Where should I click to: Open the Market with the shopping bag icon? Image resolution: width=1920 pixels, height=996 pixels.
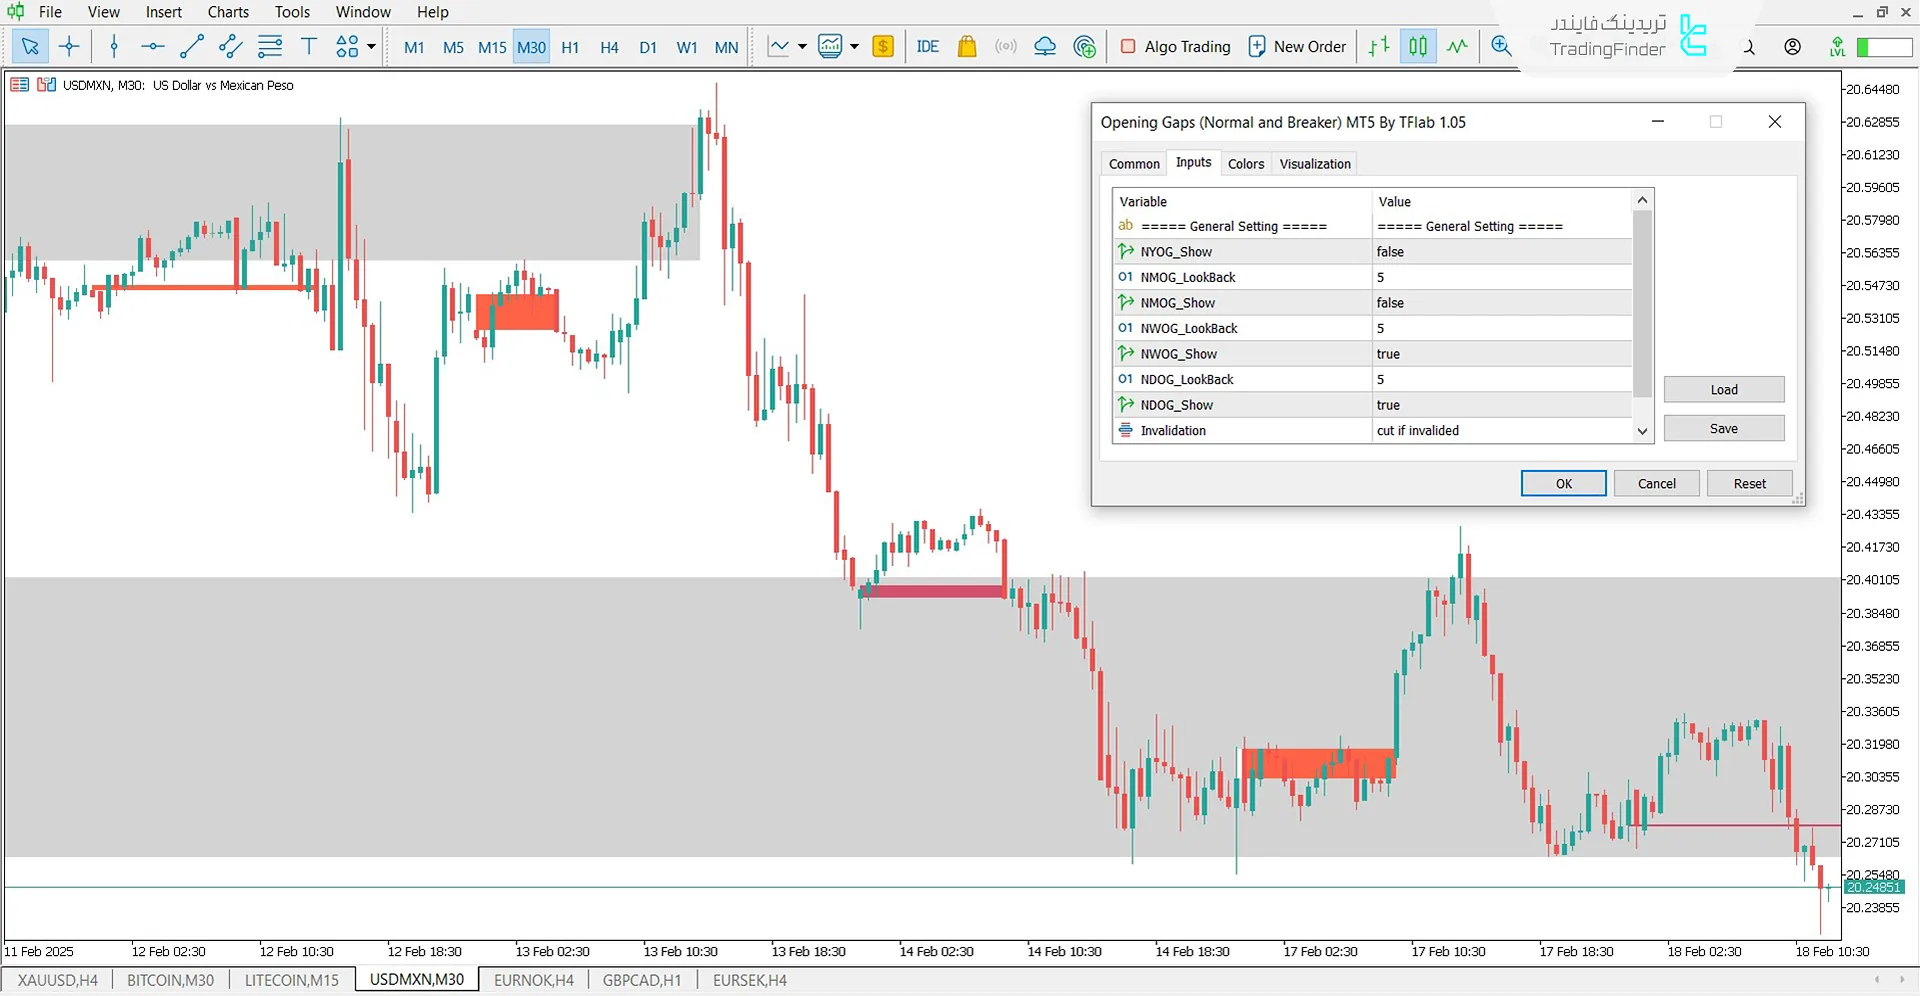[x=966, y=46]
